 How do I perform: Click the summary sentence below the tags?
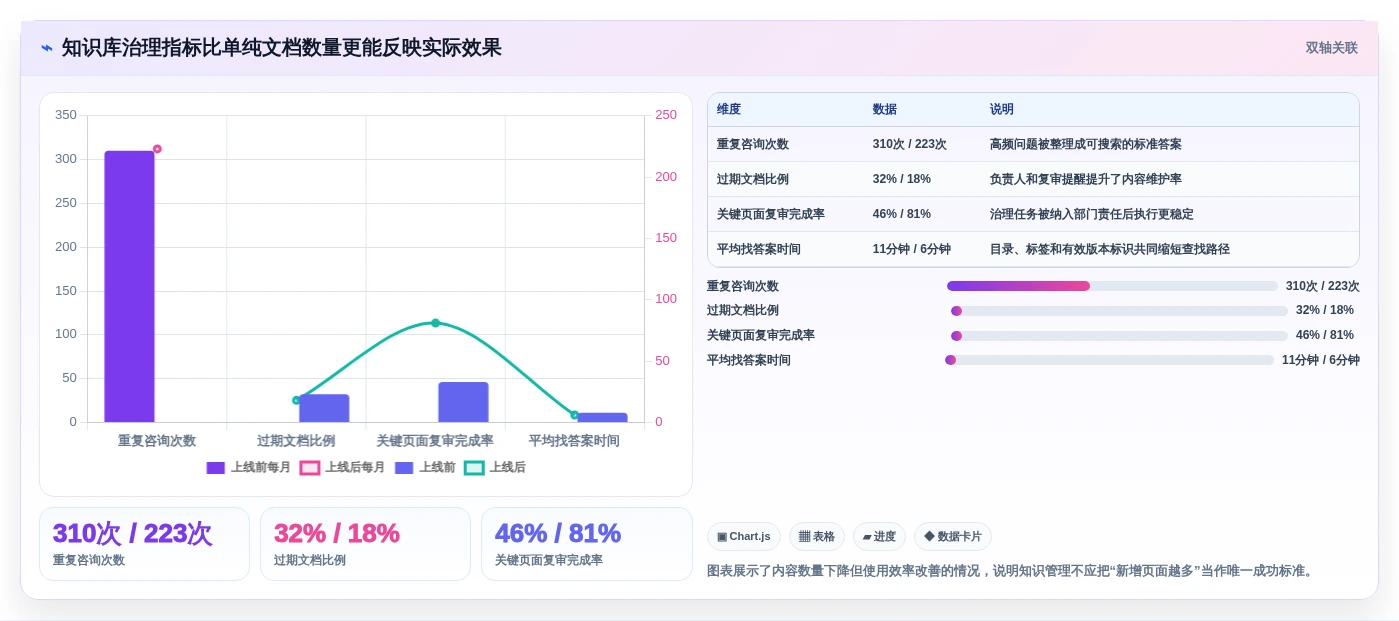click(x=1012, y=571)
